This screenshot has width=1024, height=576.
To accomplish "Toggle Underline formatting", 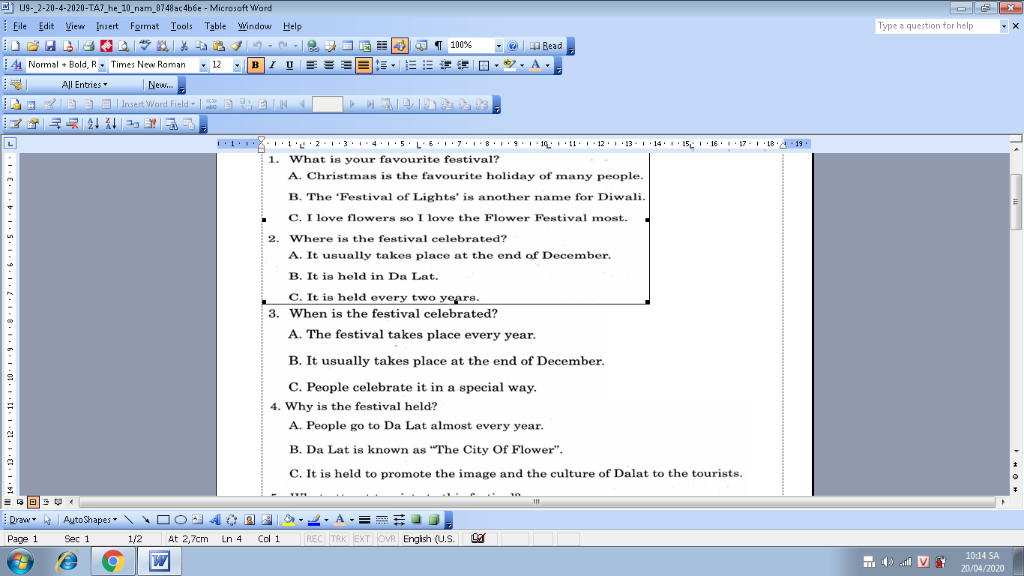I will coord(289,65).
